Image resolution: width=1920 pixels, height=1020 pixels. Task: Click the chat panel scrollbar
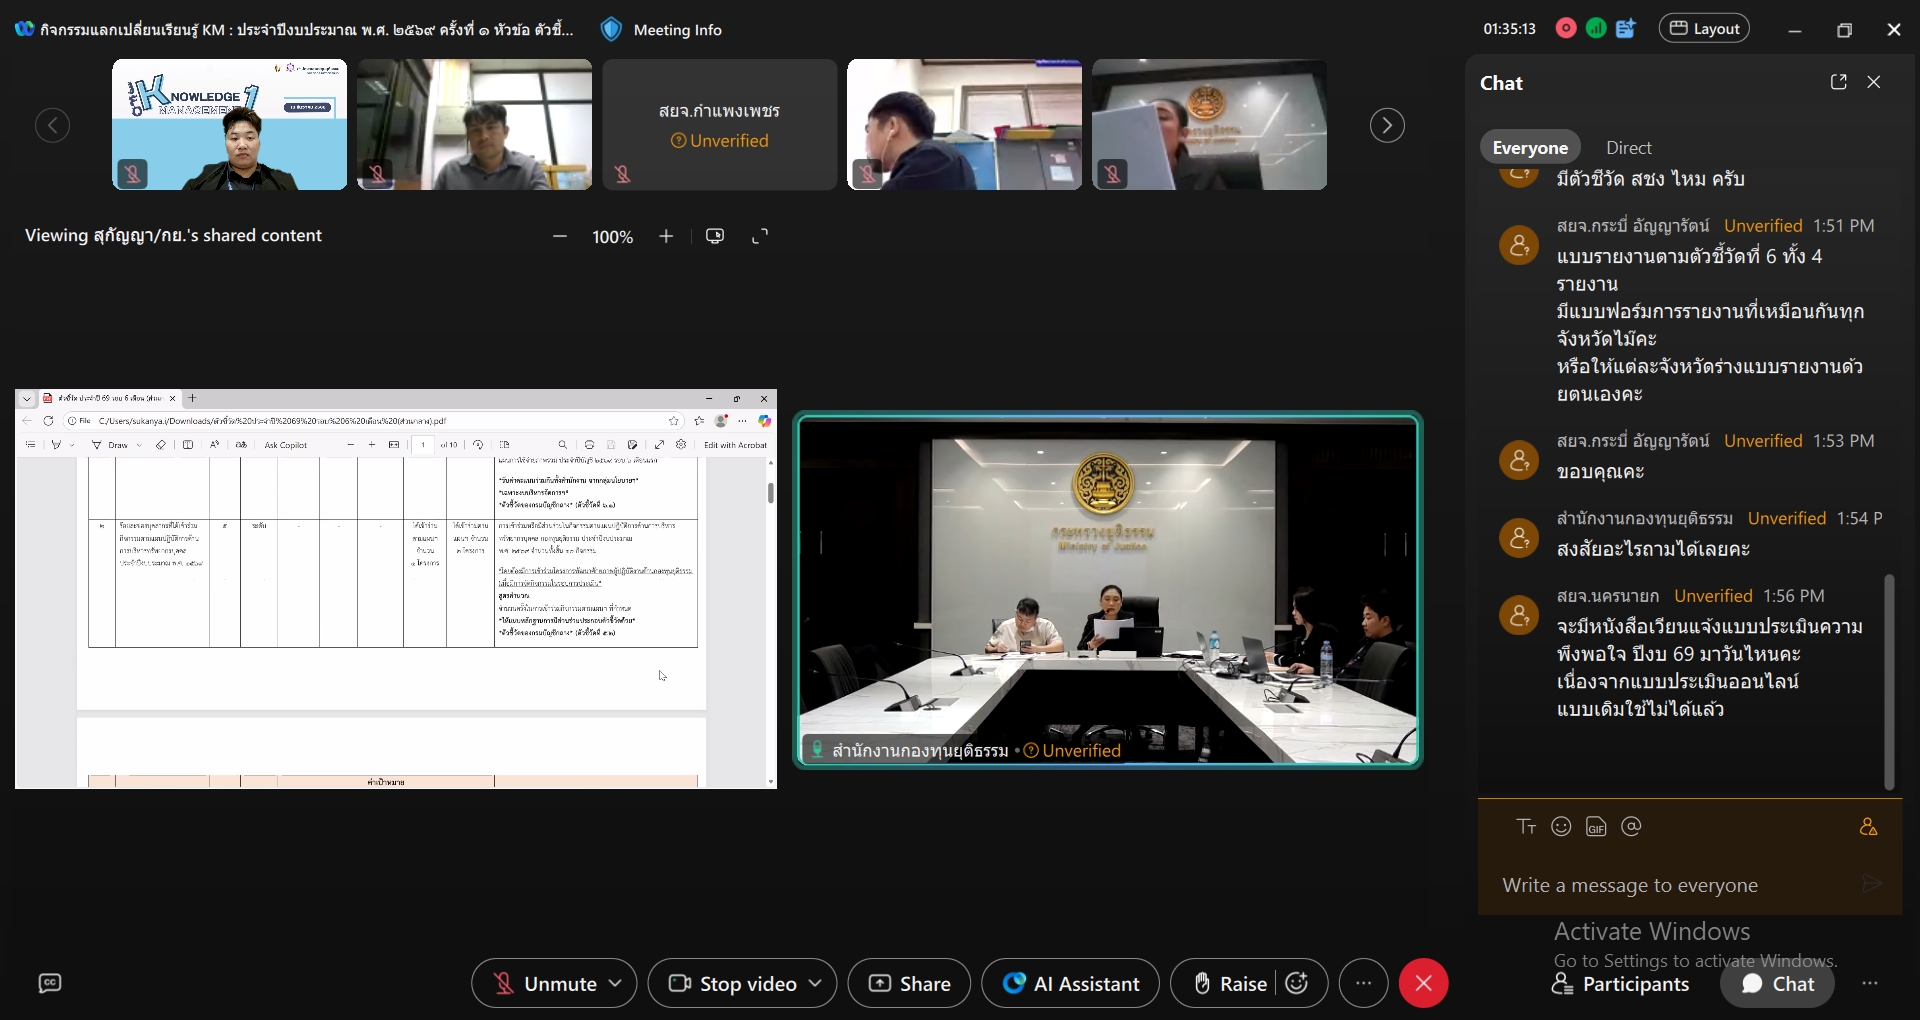(x=1889, y=680)
